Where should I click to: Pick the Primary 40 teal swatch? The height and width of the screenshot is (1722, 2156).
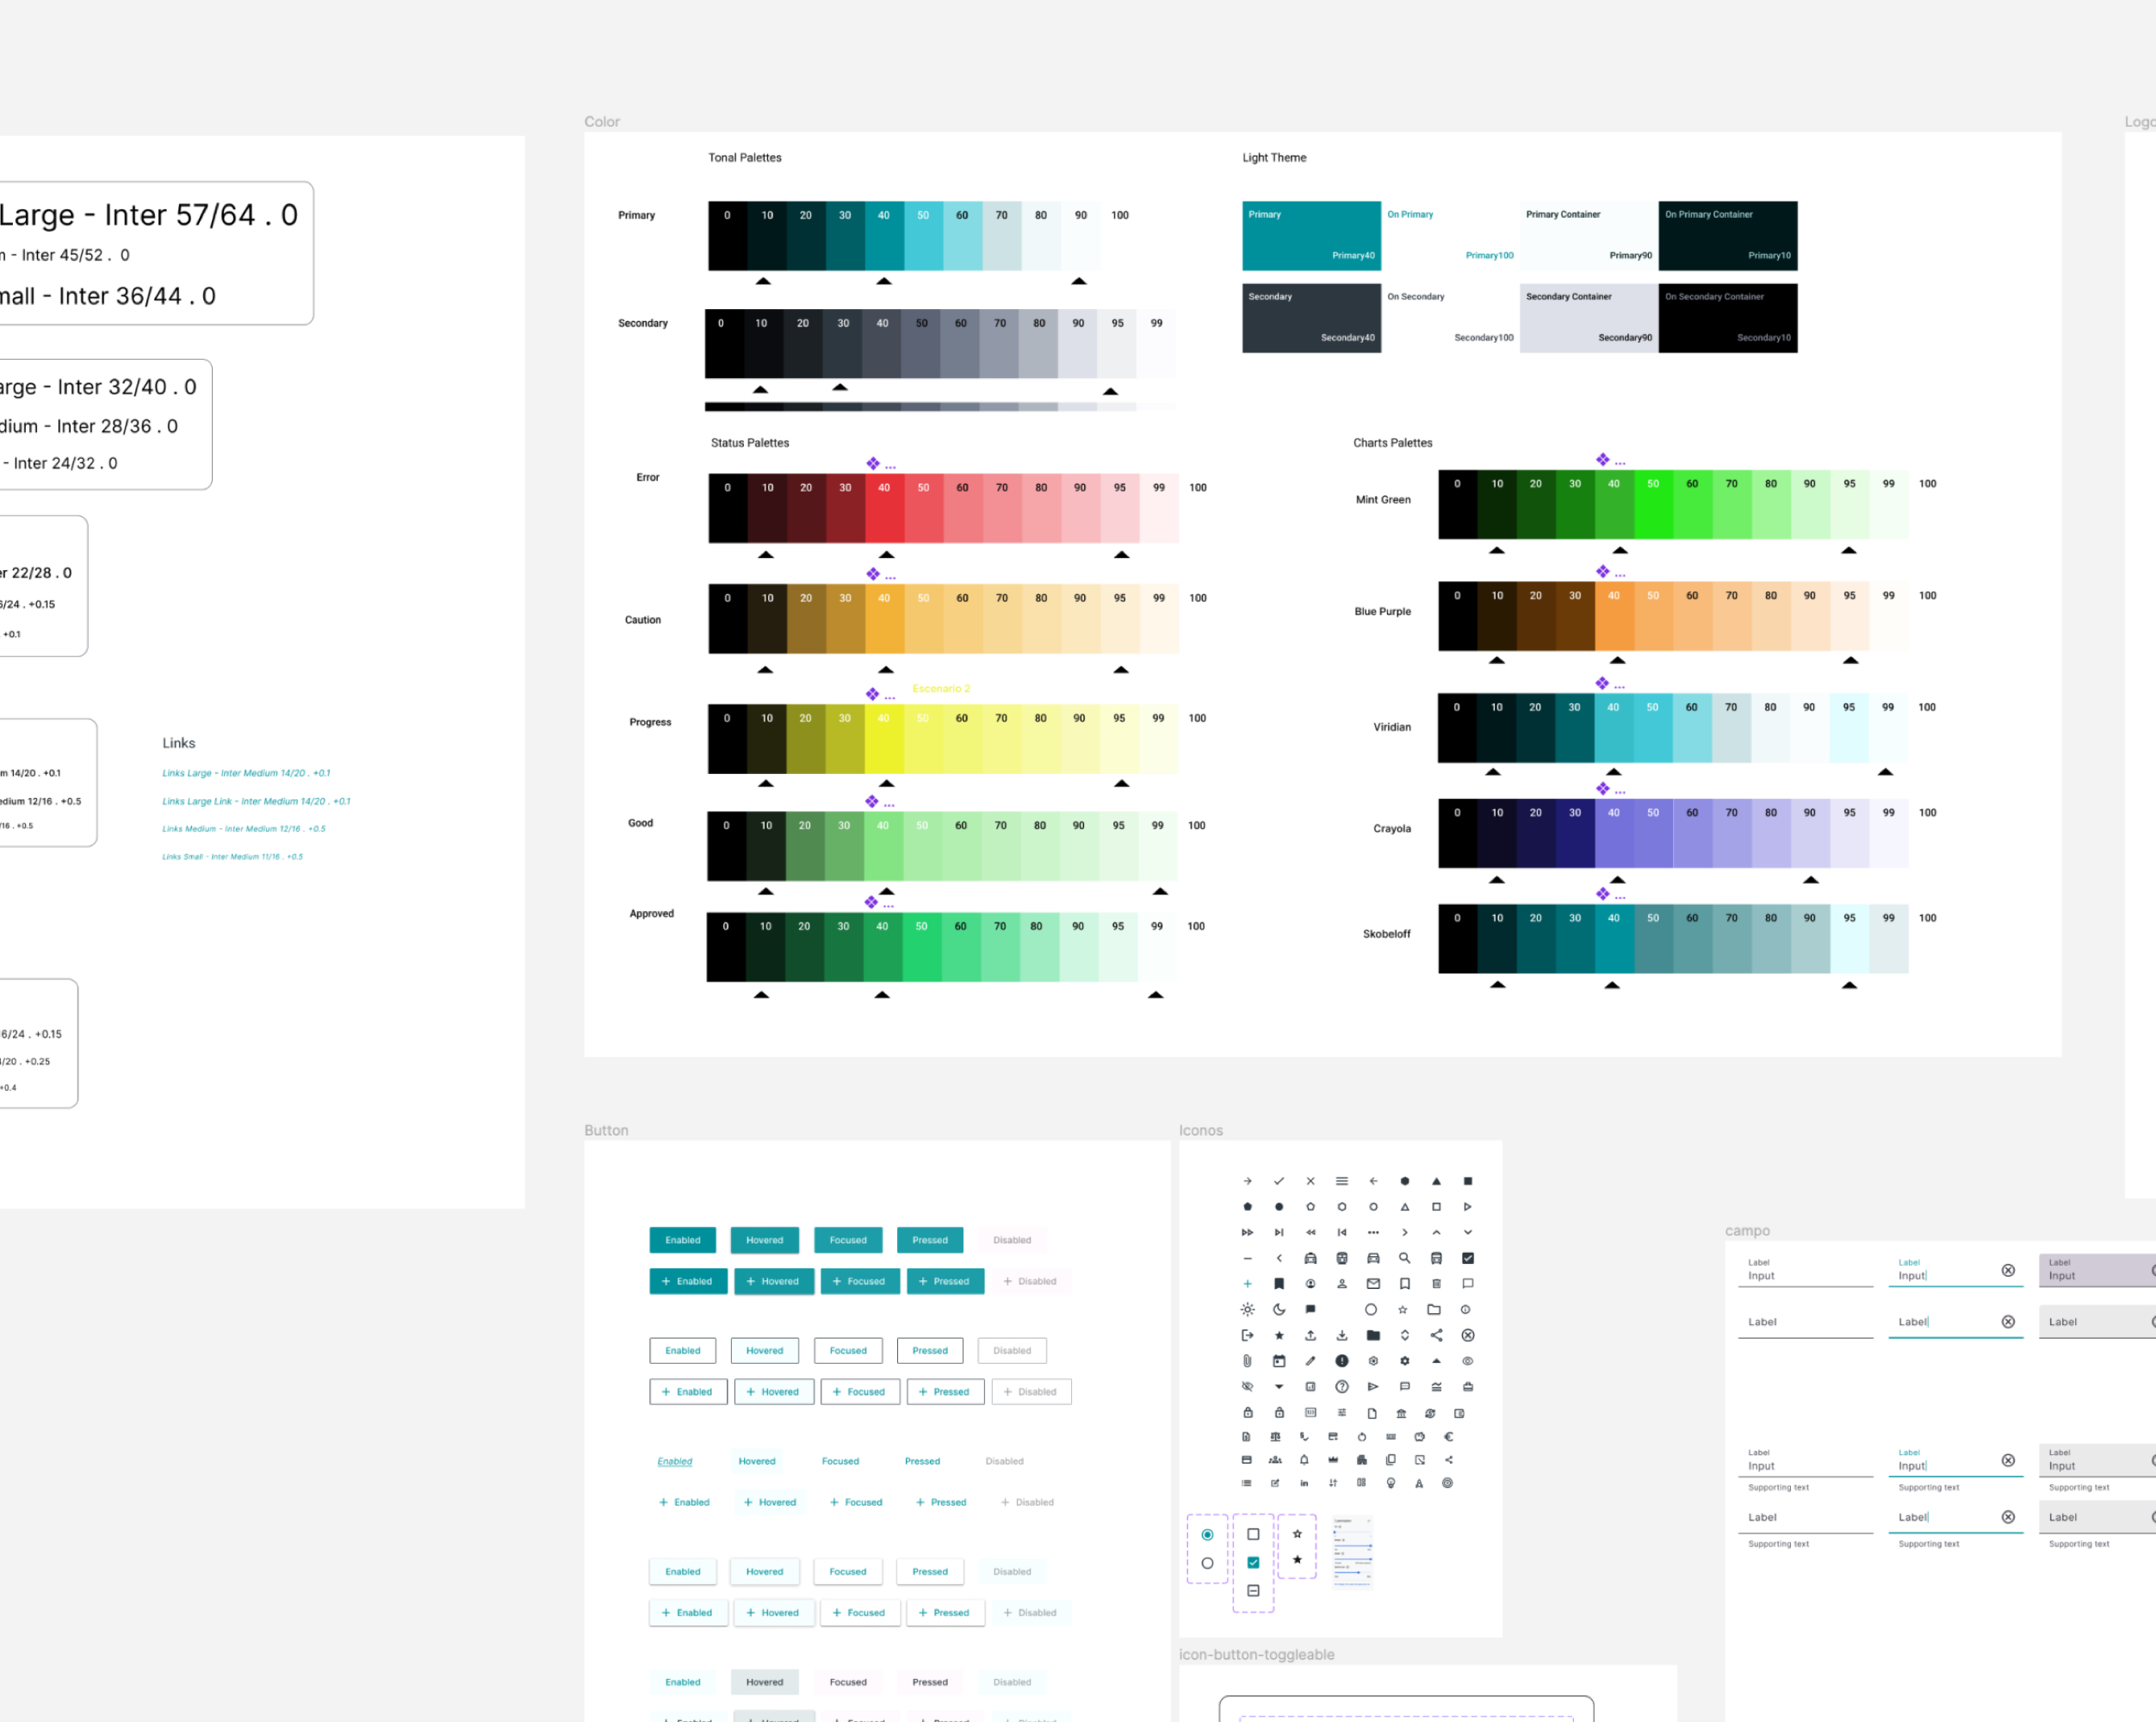tap(884, 236)
